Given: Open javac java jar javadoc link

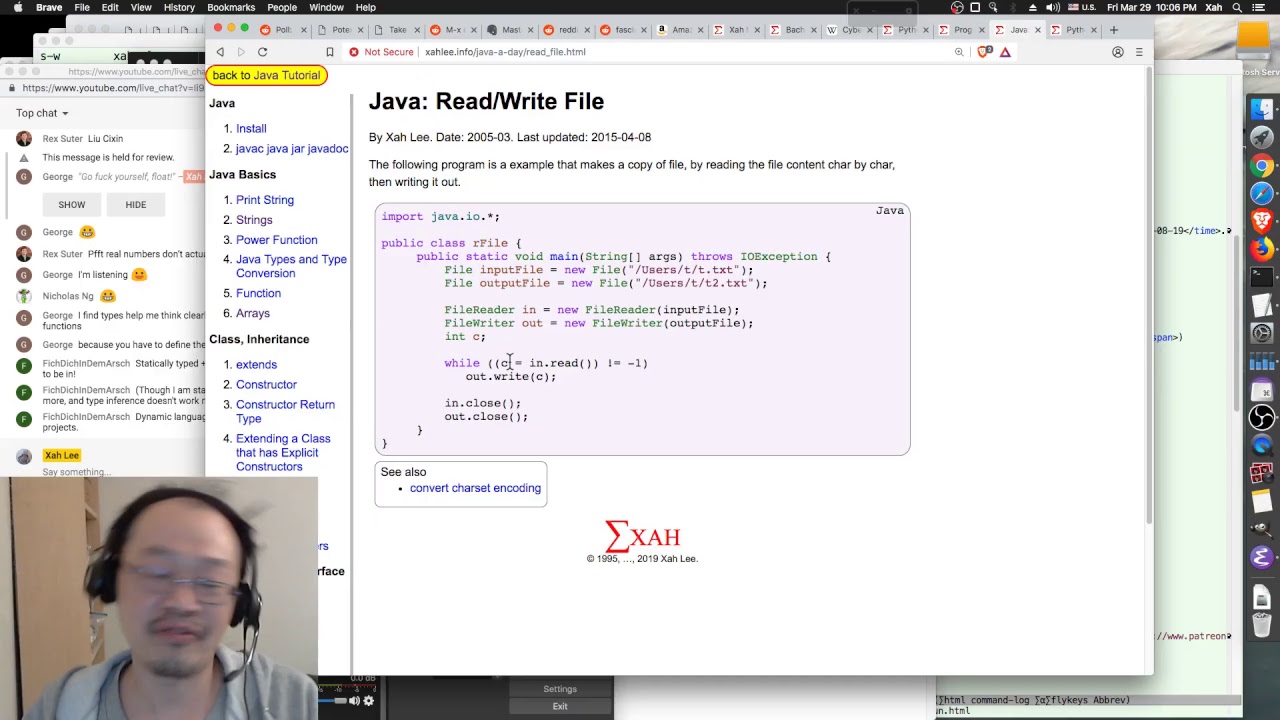Looking at the screenshot, I should [x=292, y=148].
